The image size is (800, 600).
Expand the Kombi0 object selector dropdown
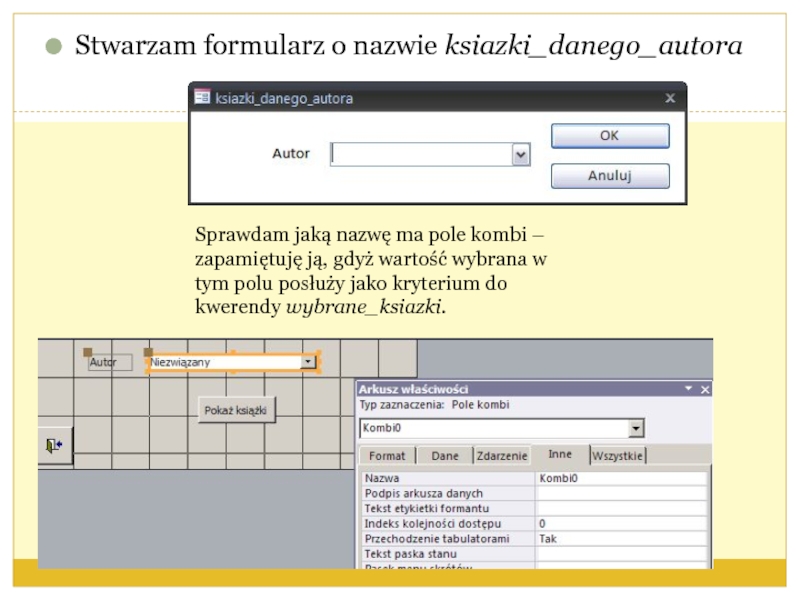[x=636, y=429]
